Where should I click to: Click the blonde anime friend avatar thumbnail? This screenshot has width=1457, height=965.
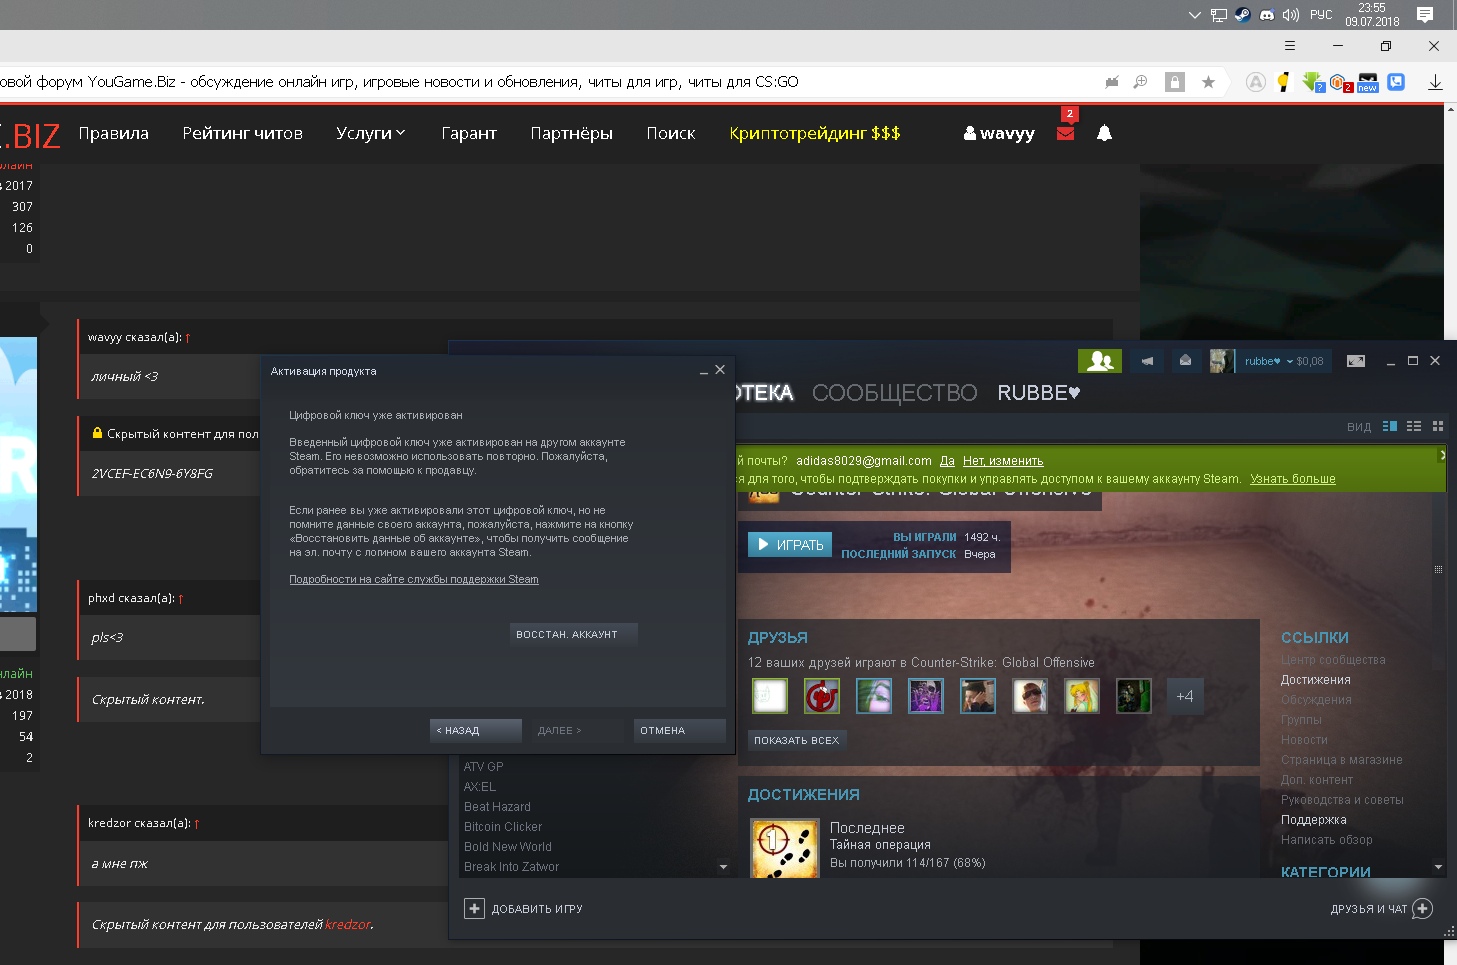(x=1082, y=696)
